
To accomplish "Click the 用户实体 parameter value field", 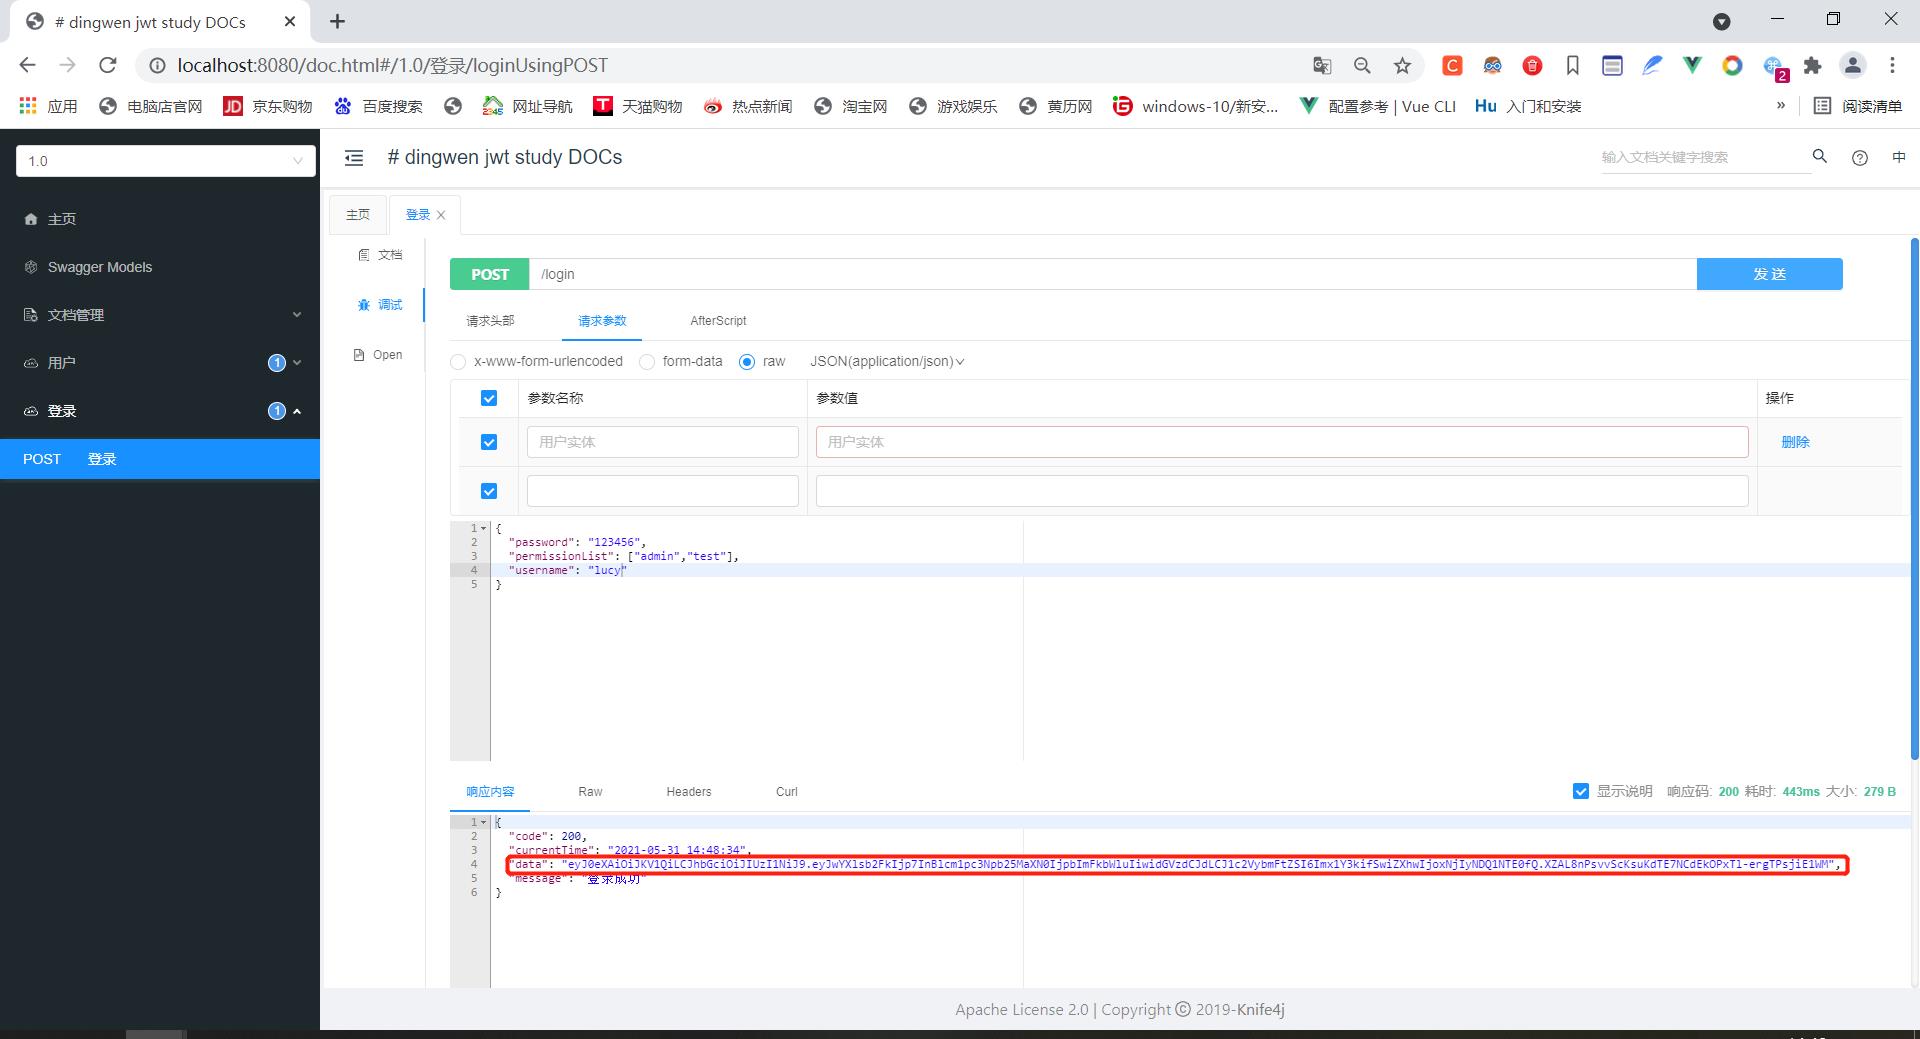I will pyautogui.click(x=1282, y=442).
